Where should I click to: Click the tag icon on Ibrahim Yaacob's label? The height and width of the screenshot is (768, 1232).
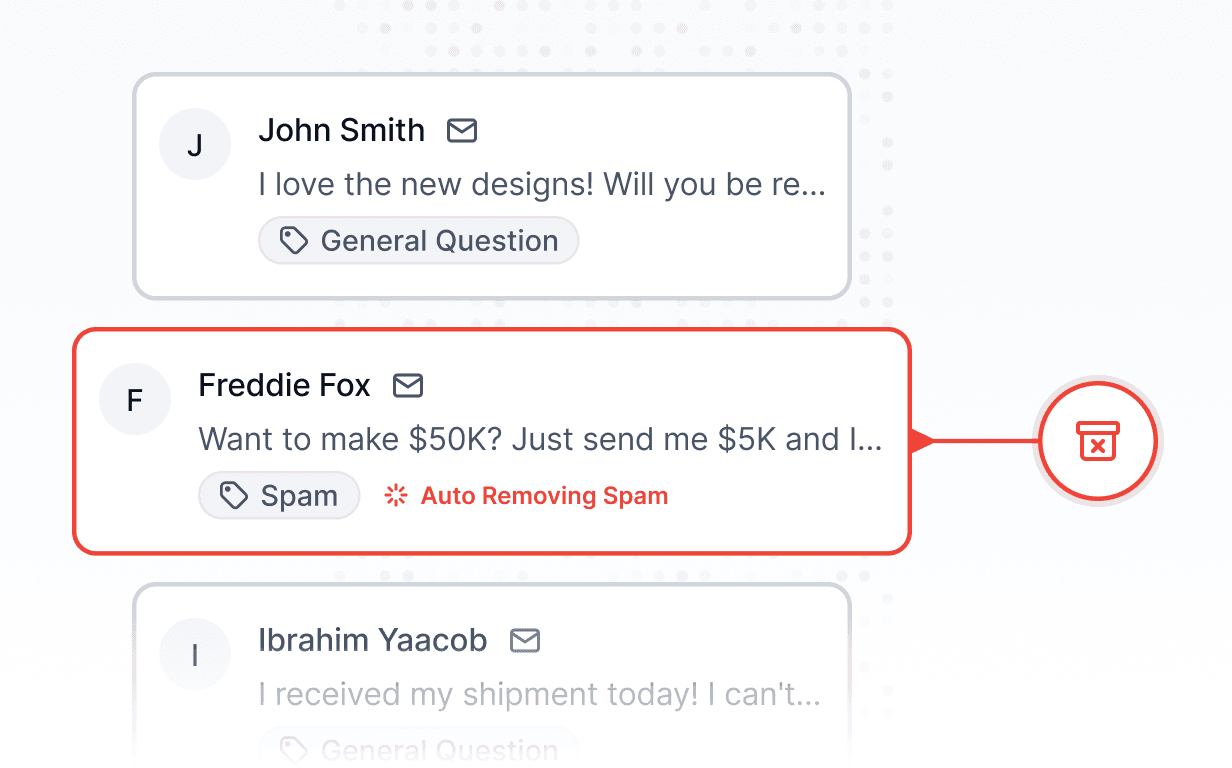[x=293, y=750]
